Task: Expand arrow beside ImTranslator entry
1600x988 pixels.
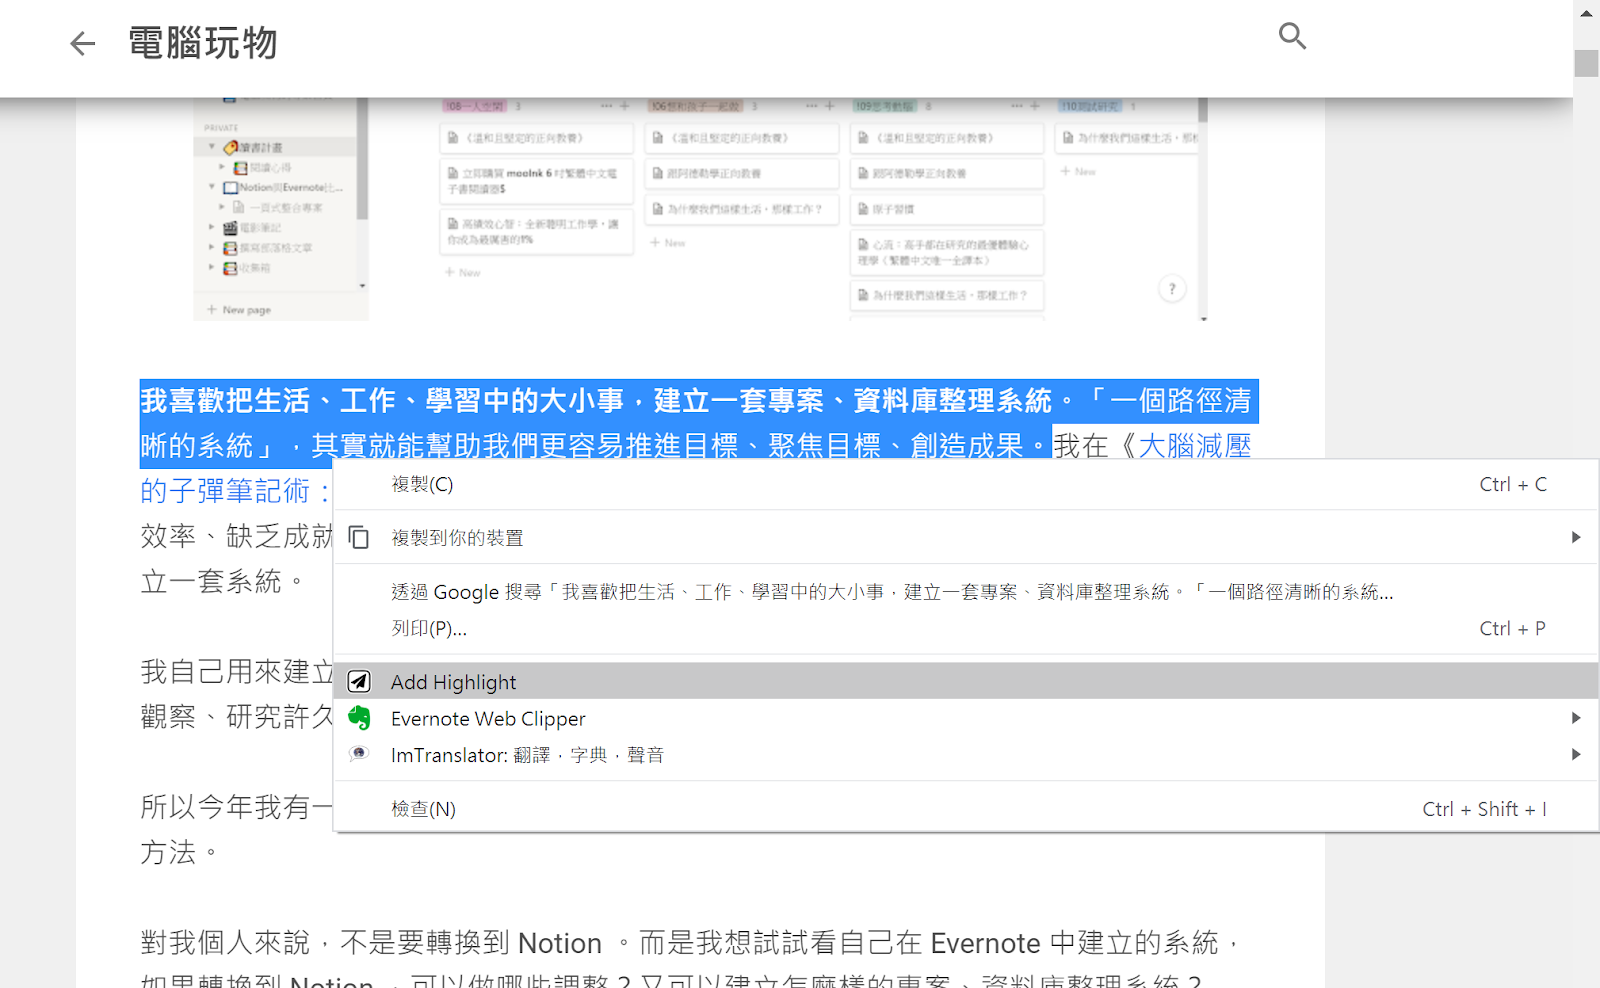Action: tap(1576, 754)
